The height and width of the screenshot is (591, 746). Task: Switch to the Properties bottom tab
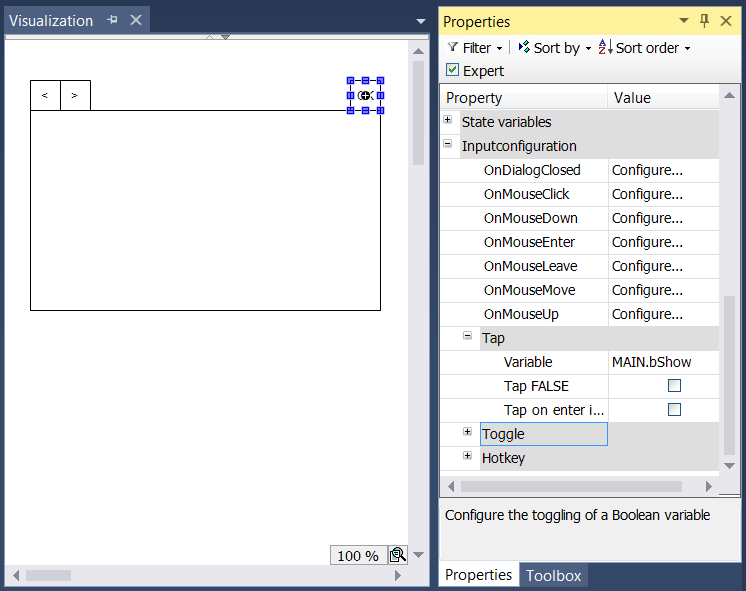[x=479, y=575]
